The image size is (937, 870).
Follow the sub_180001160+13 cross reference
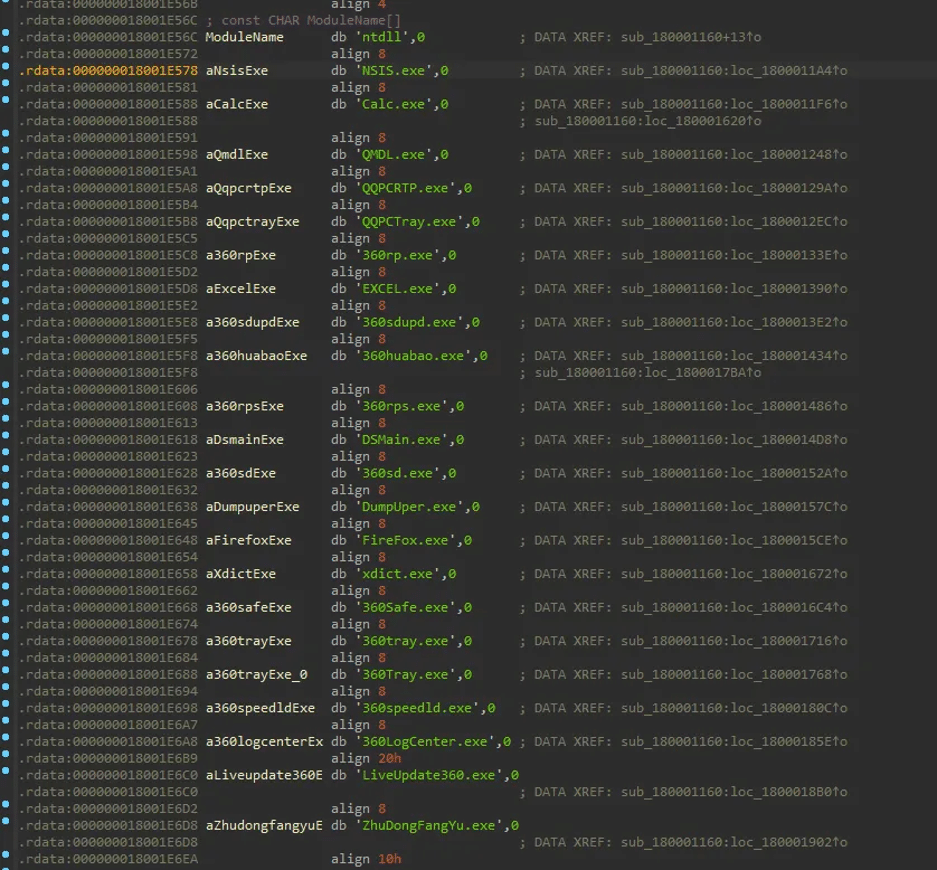[x=691, y=37]
